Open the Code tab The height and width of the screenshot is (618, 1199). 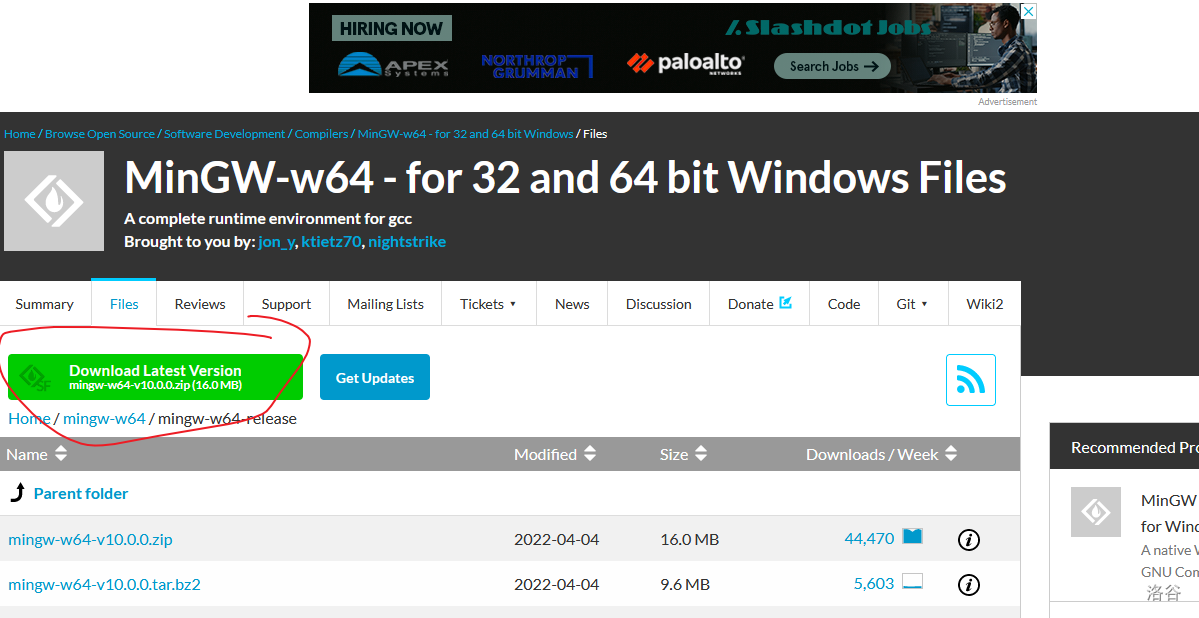[843, 304]
